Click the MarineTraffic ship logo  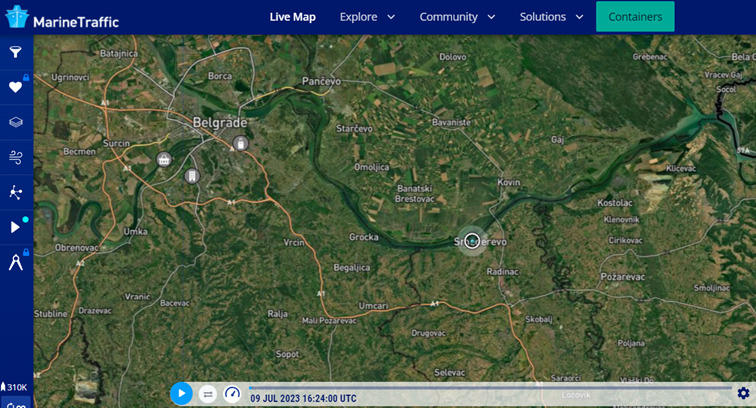[17, 16]
